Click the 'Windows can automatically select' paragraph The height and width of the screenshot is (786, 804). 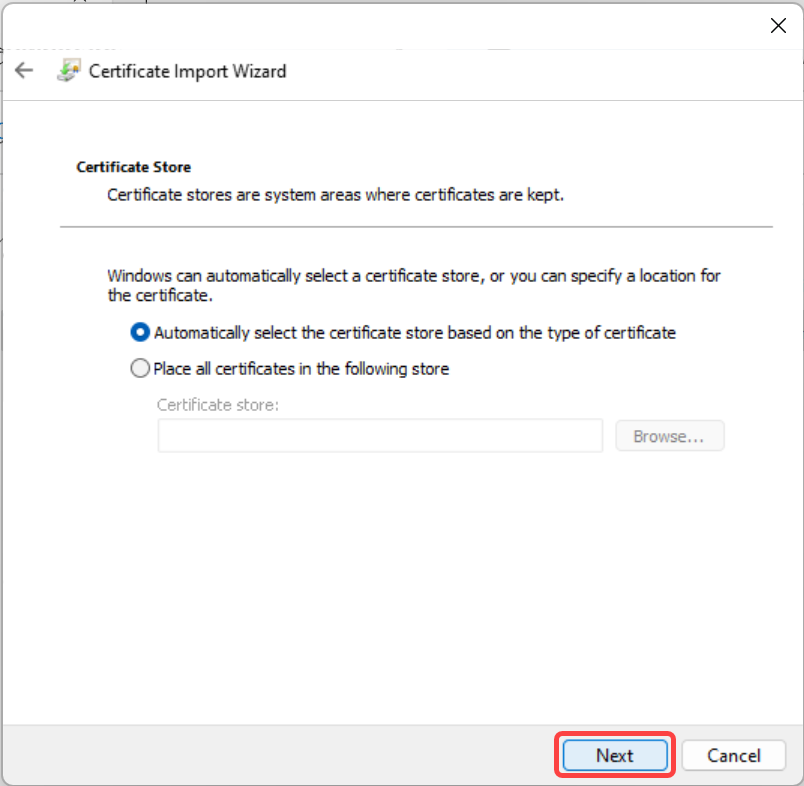[x=414, y=286]
